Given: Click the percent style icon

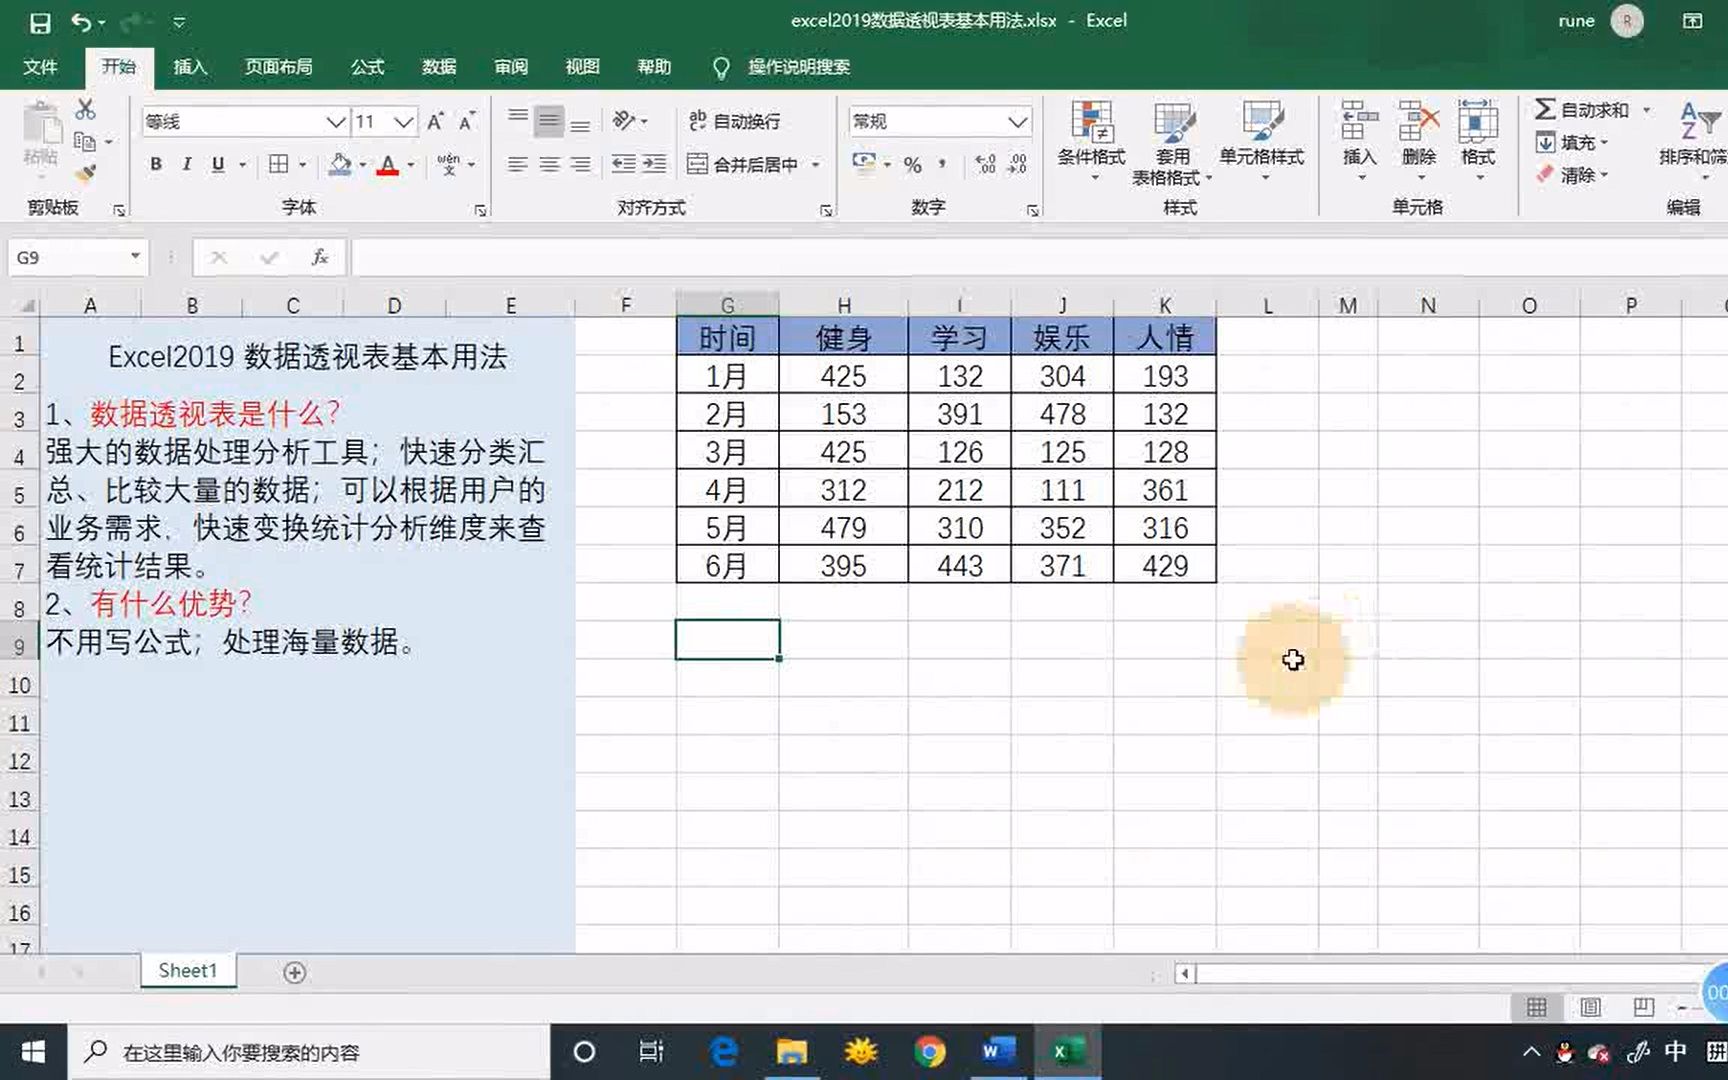Looking at the screenshot, I should tap(912, 164).
